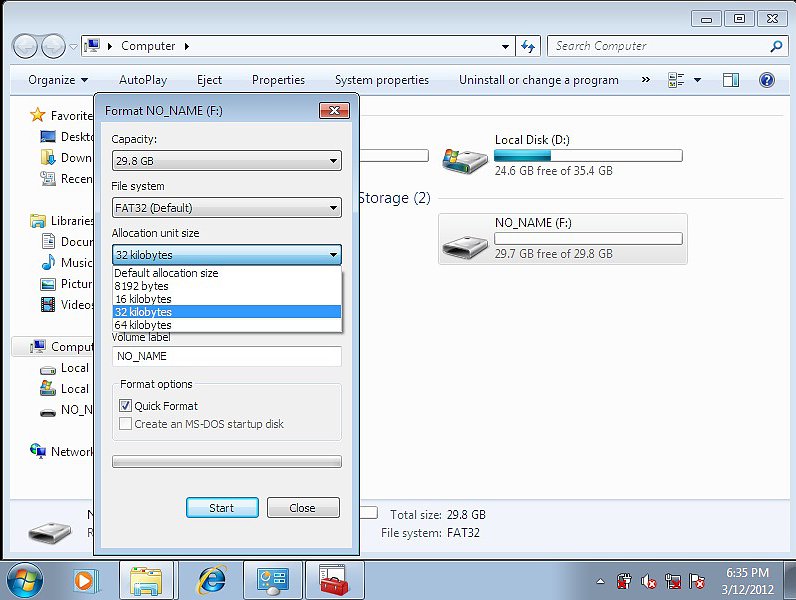Select Default allocation size option
This screenshot has width=796, height=600.
click(x=166, y=273)
